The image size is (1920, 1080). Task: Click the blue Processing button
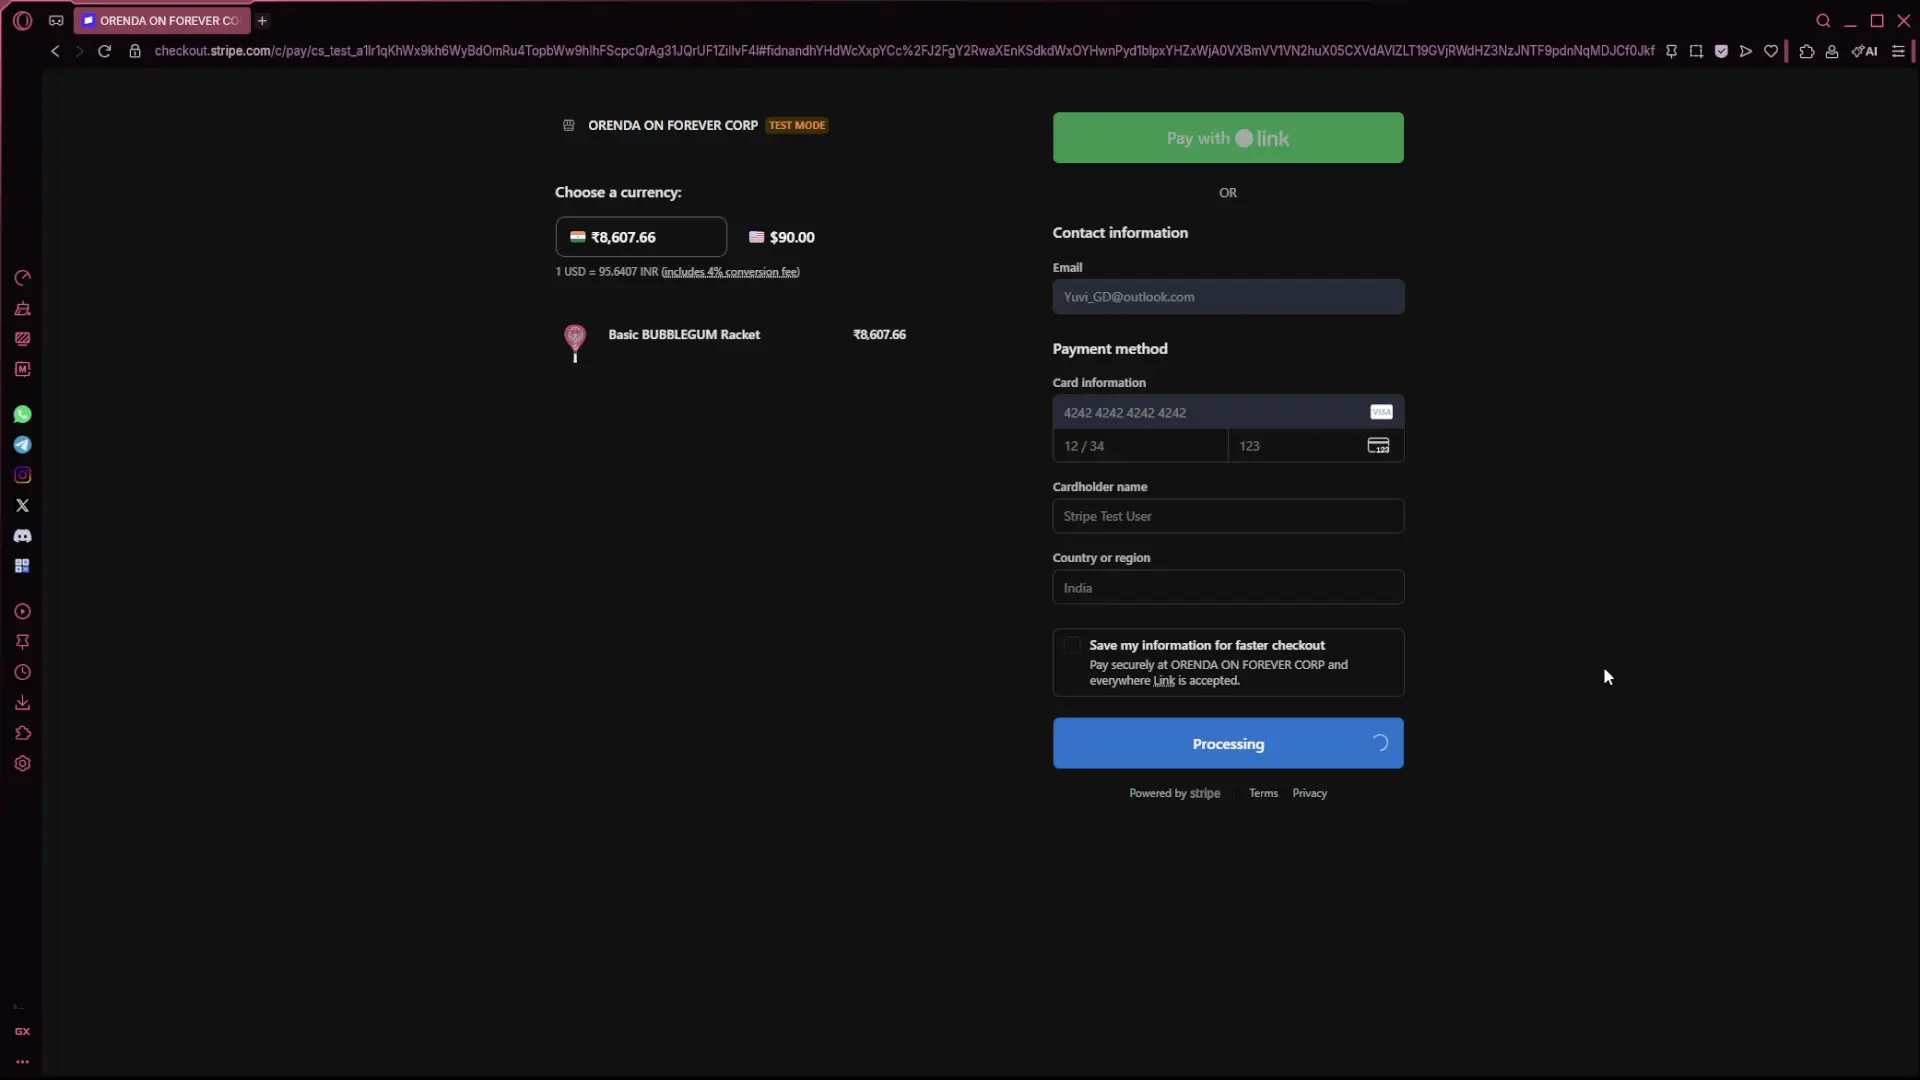click(x=1228, y=743)
